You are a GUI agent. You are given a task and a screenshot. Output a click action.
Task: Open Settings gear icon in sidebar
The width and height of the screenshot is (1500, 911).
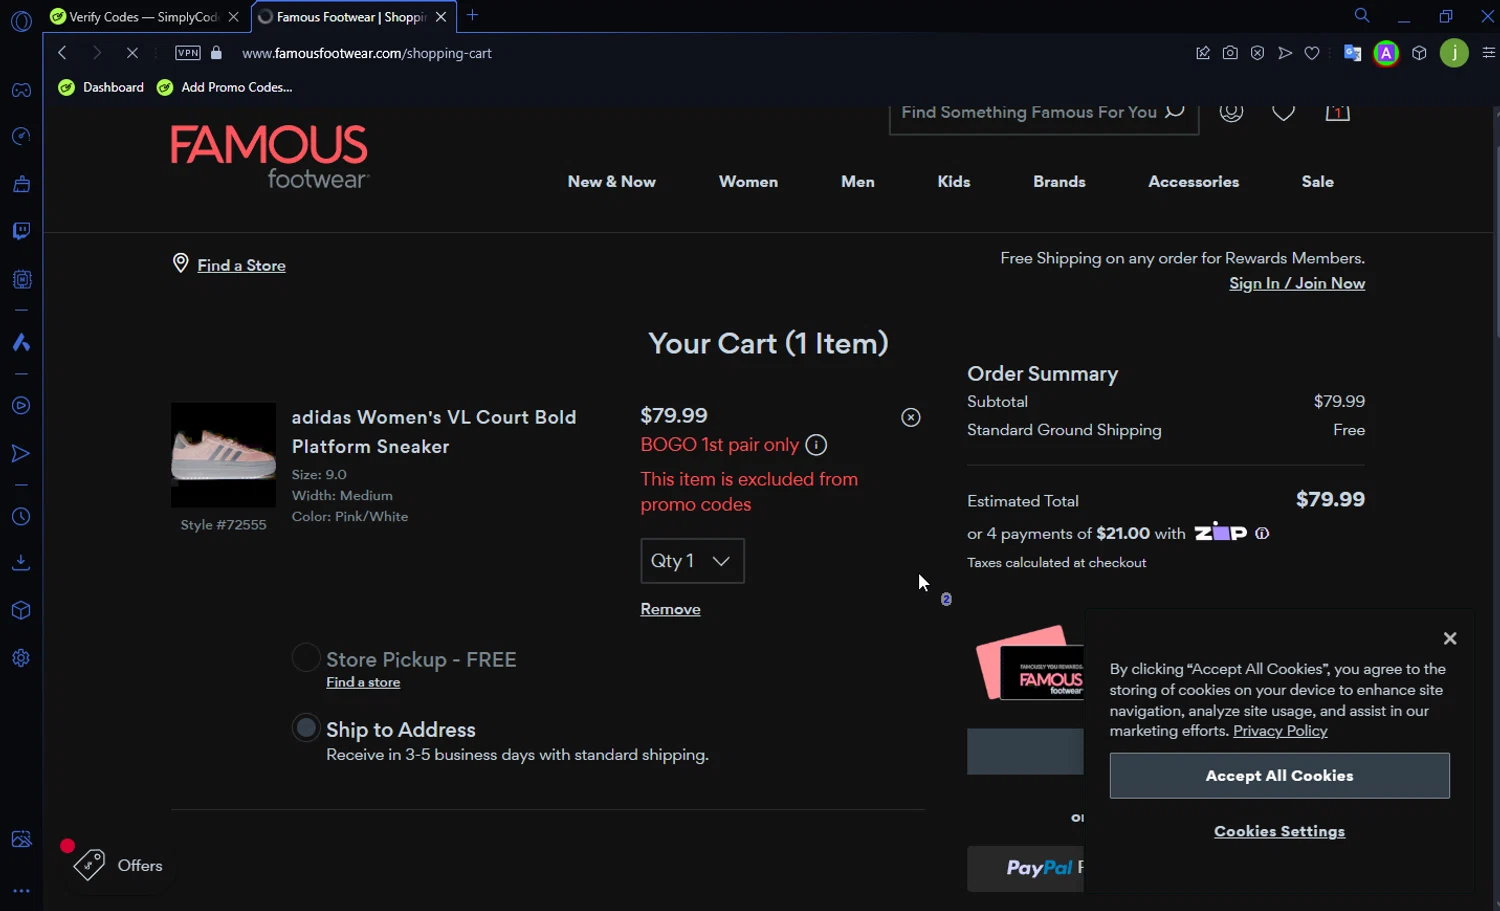tap(21, 658)
